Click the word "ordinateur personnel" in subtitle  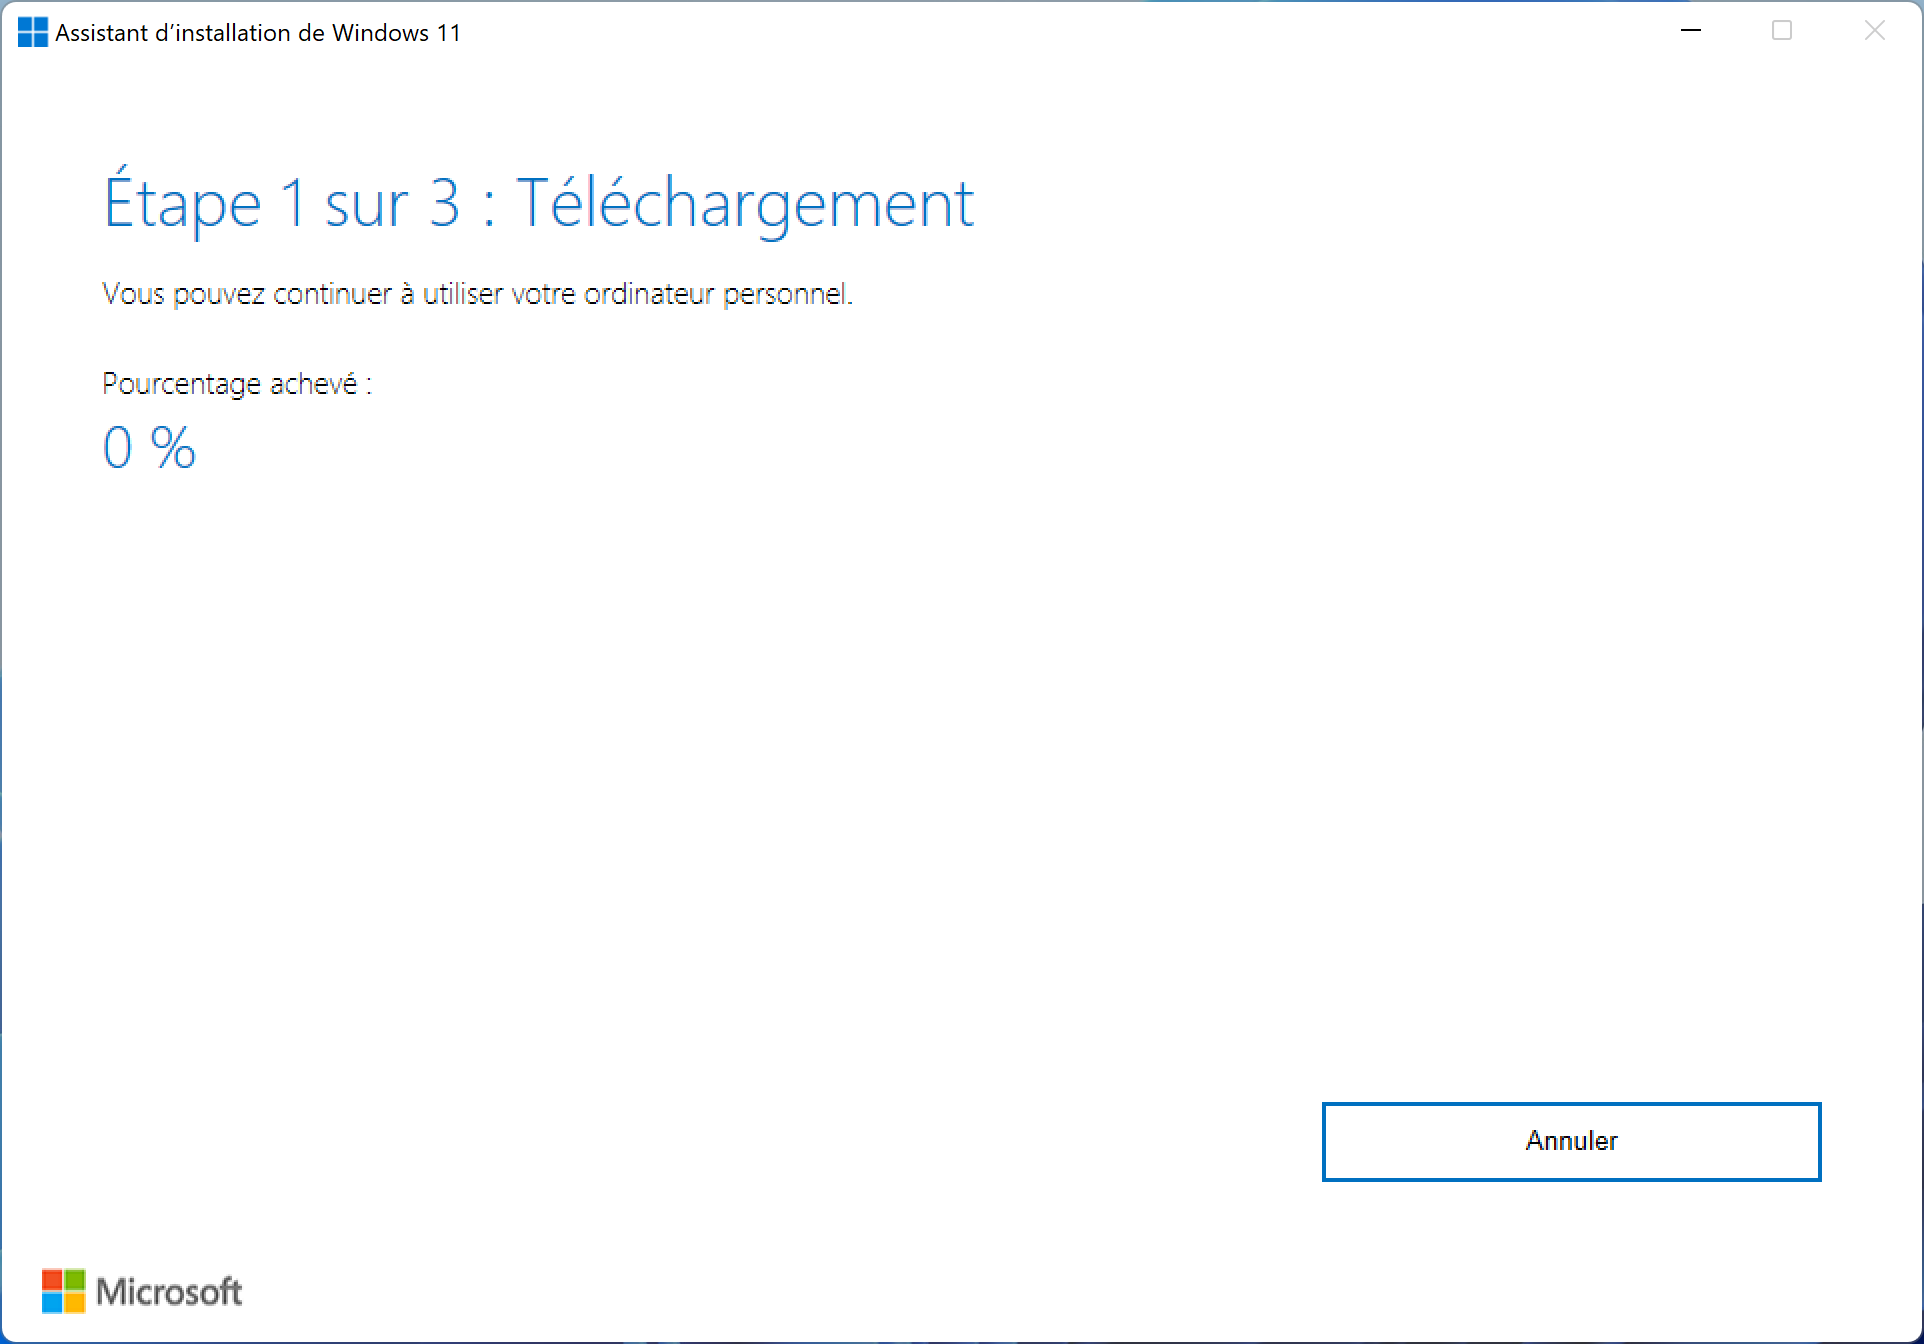point(718,294)
